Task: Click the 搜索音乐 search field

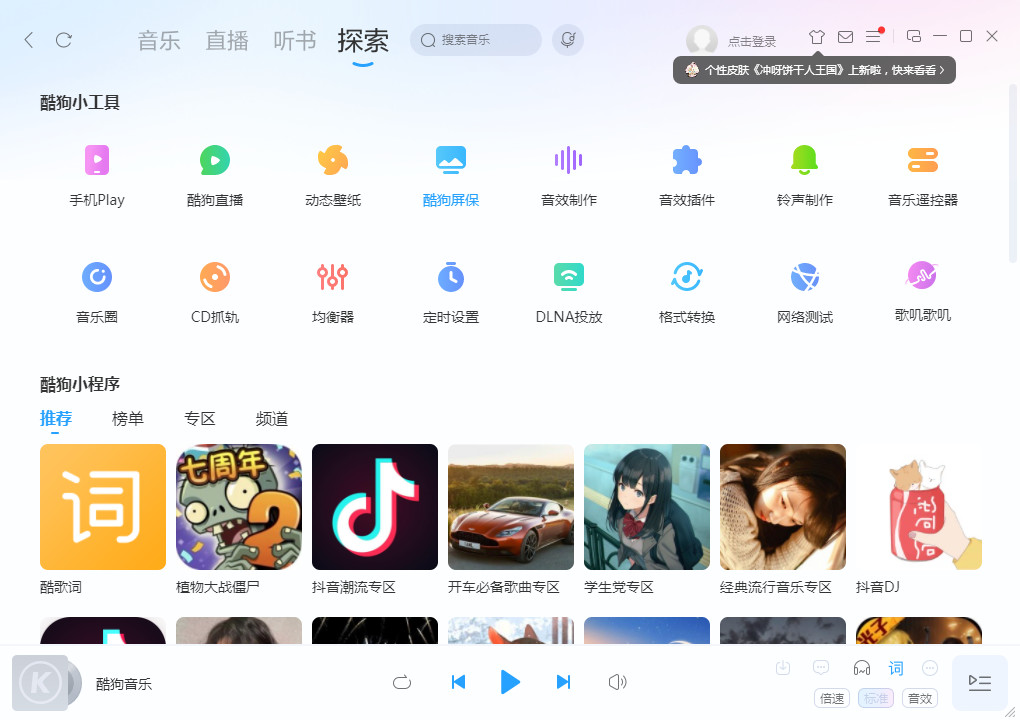Action: click(x=476, y=40)
